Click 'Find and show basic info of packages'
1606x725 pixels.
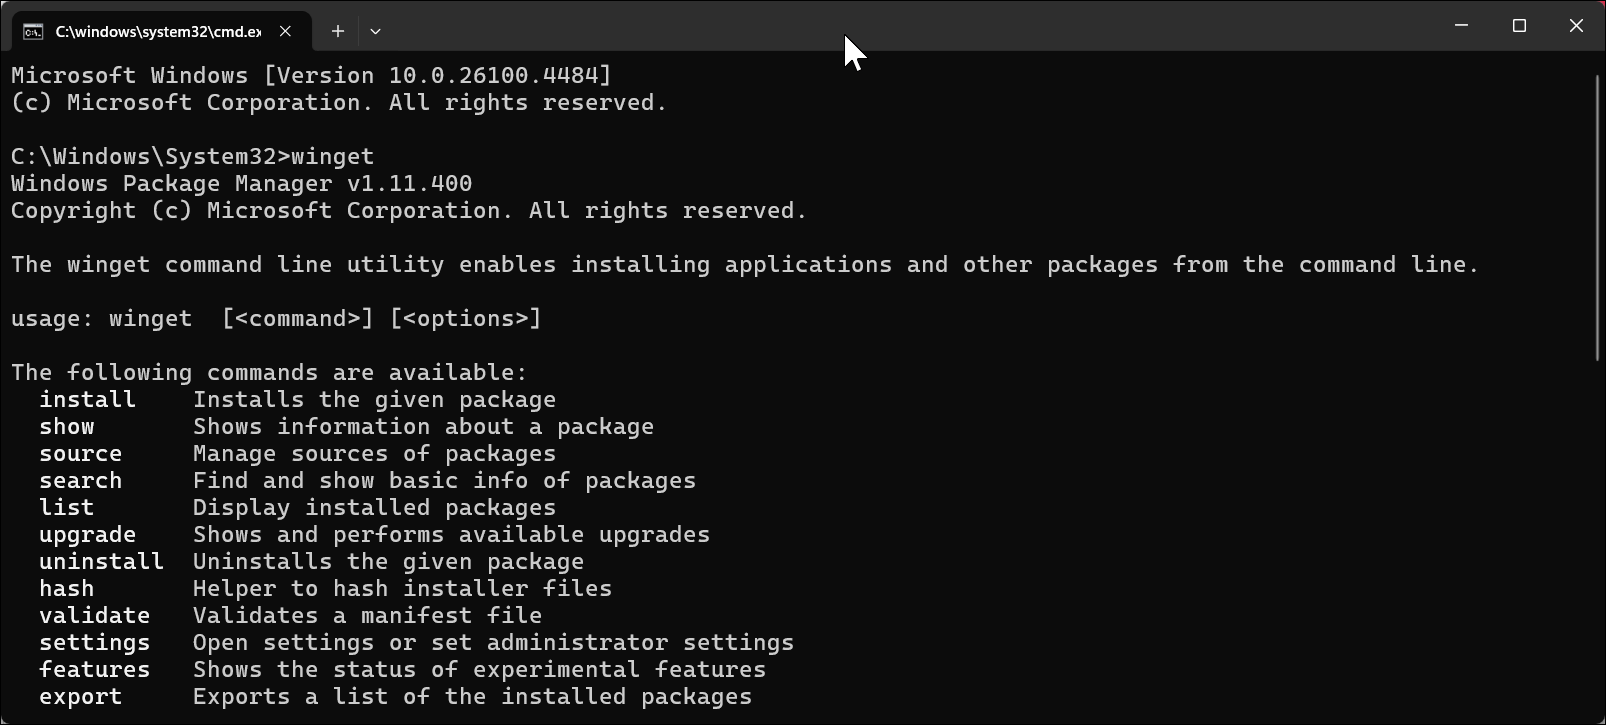444,481
